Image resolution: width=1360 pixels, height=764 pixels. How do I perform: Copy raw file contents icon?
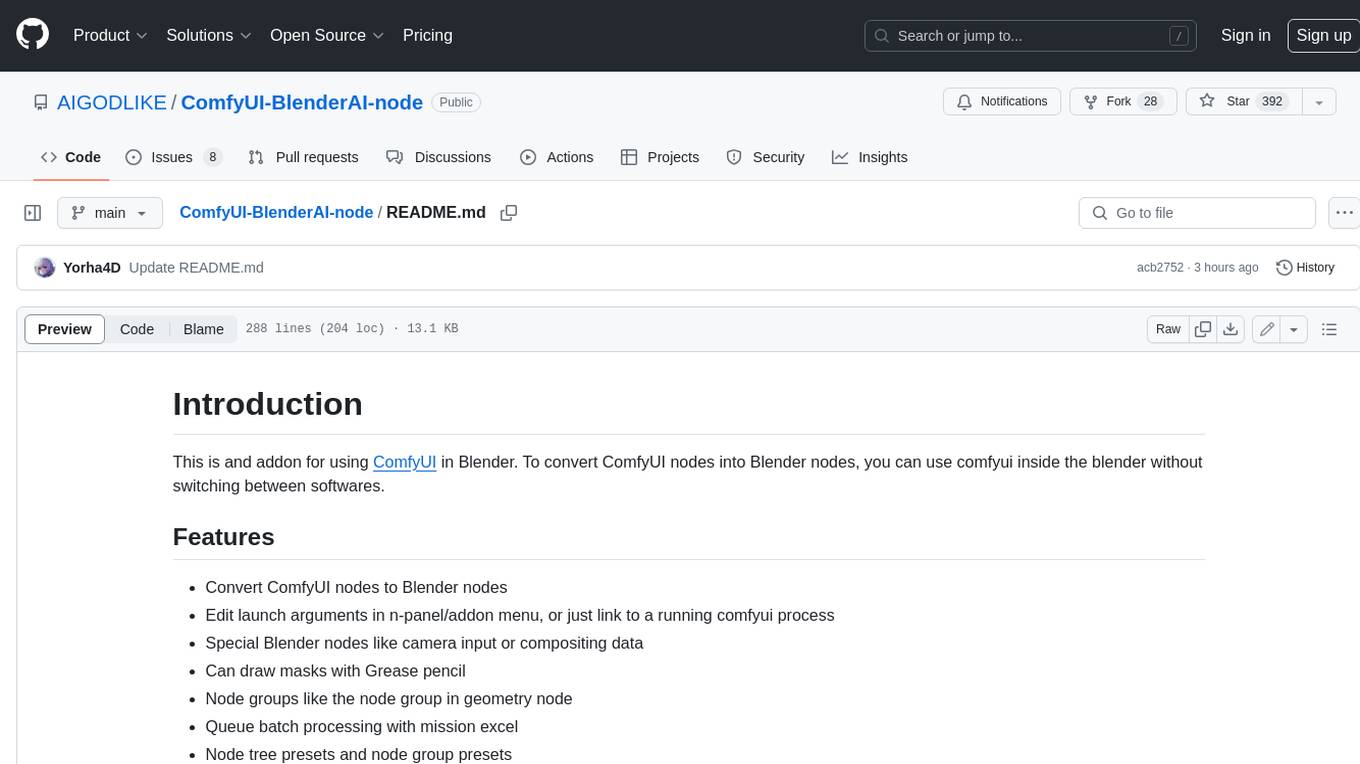pyautogui.click(x=1203, y=329)
